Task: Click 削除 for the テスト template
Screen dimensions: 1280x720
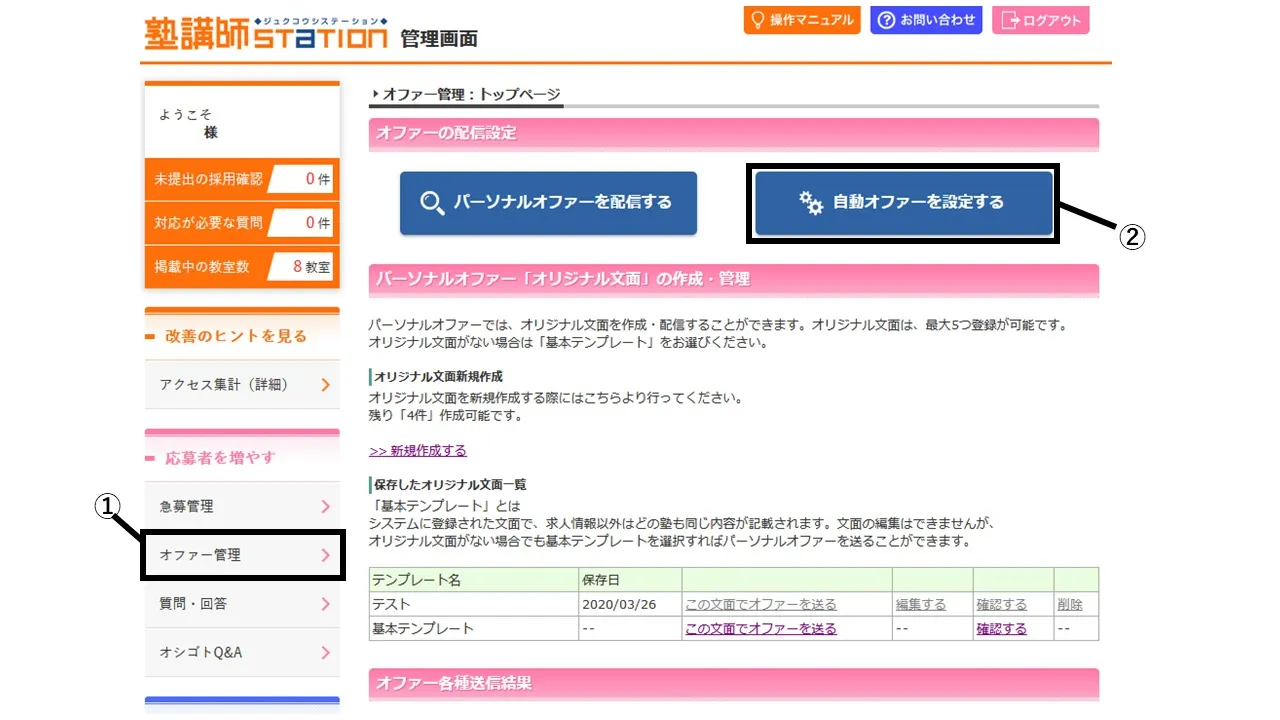Action: pyautogui.click(x=1069, y=605)
